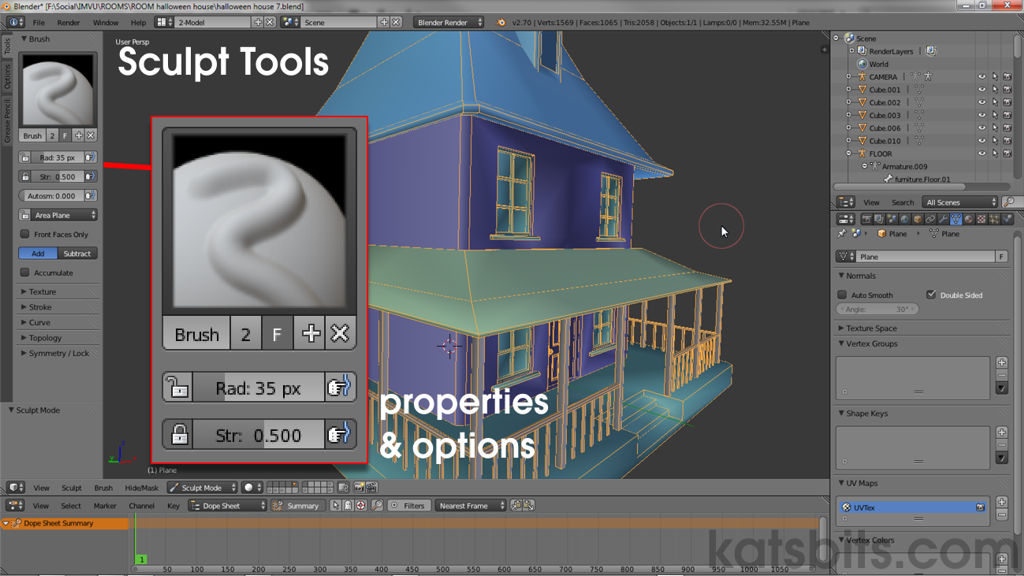This screenshot has width=1024, height=576.
Task: Switch to the Options tab in the tool shelf
Action: coord(7,76)
